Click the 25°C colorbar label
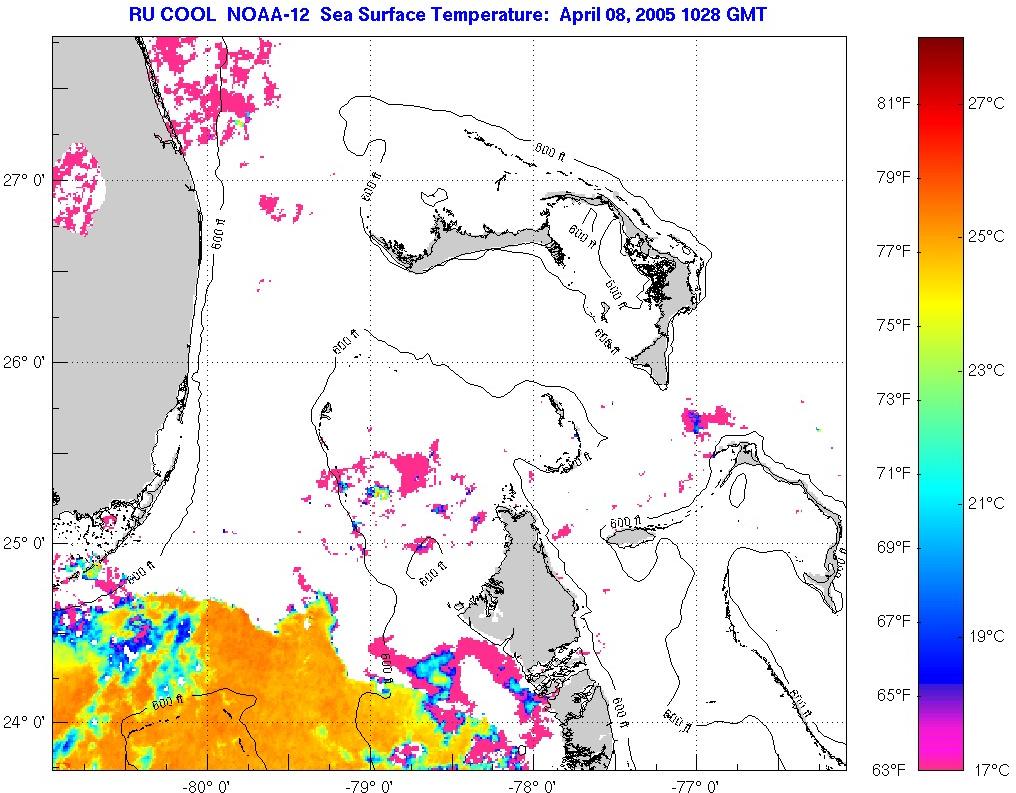This screenshot has height=793, width=1016. click(x=987, y=236)
